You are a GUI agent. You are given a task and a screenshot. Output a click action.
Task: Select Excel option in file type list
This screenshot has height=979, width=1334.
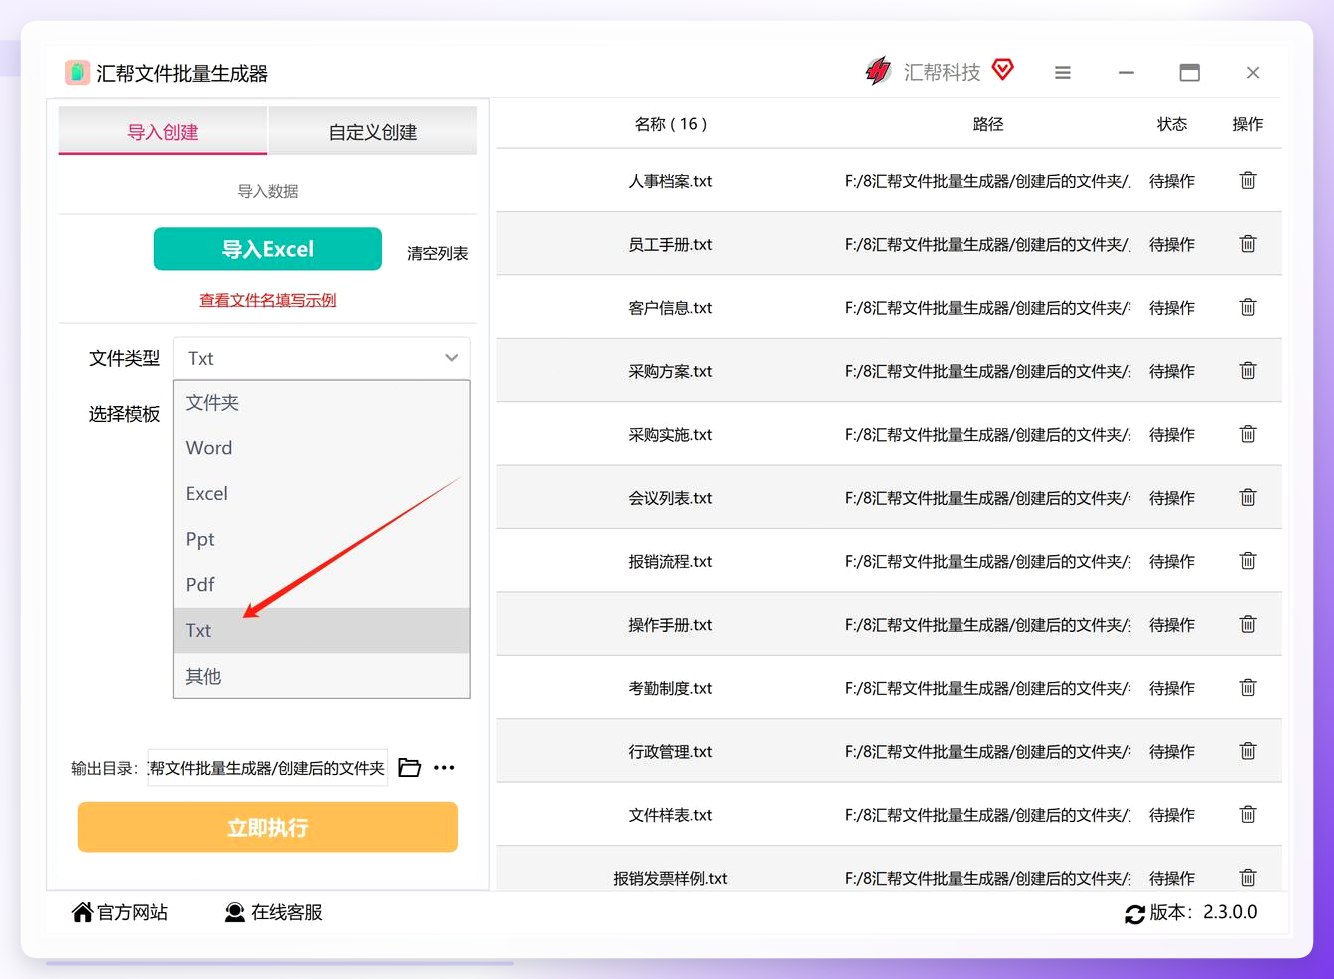click(322, 494)
